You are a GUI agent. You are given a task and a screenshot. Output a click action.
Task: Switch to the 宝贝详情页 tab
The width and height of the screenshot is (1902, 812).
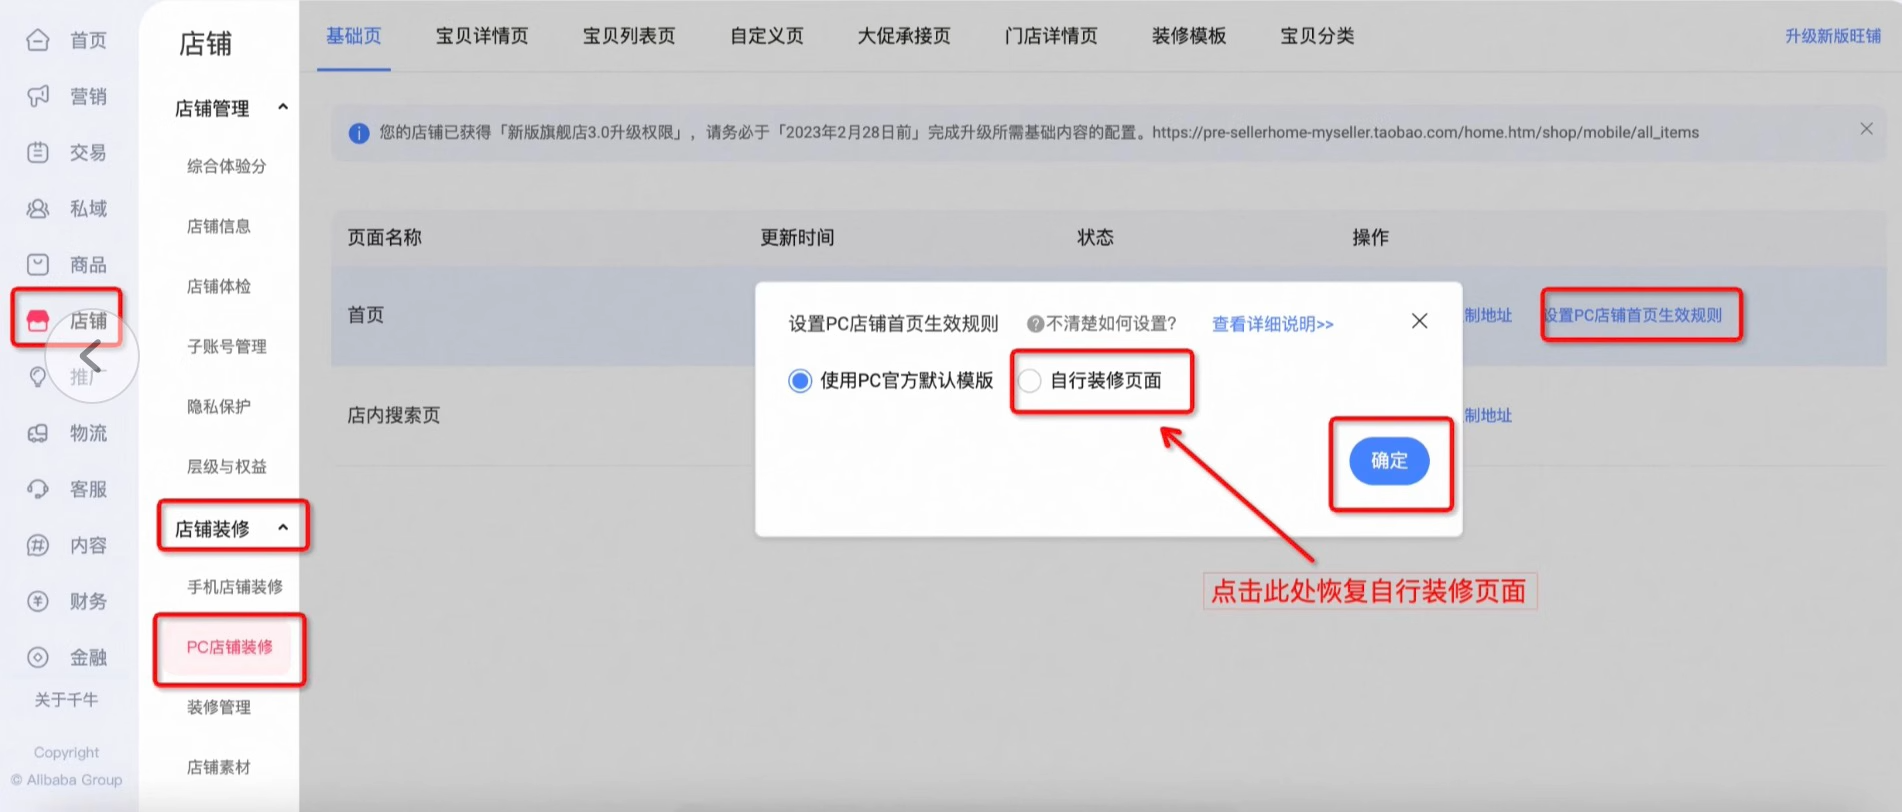tap(482, 36)
